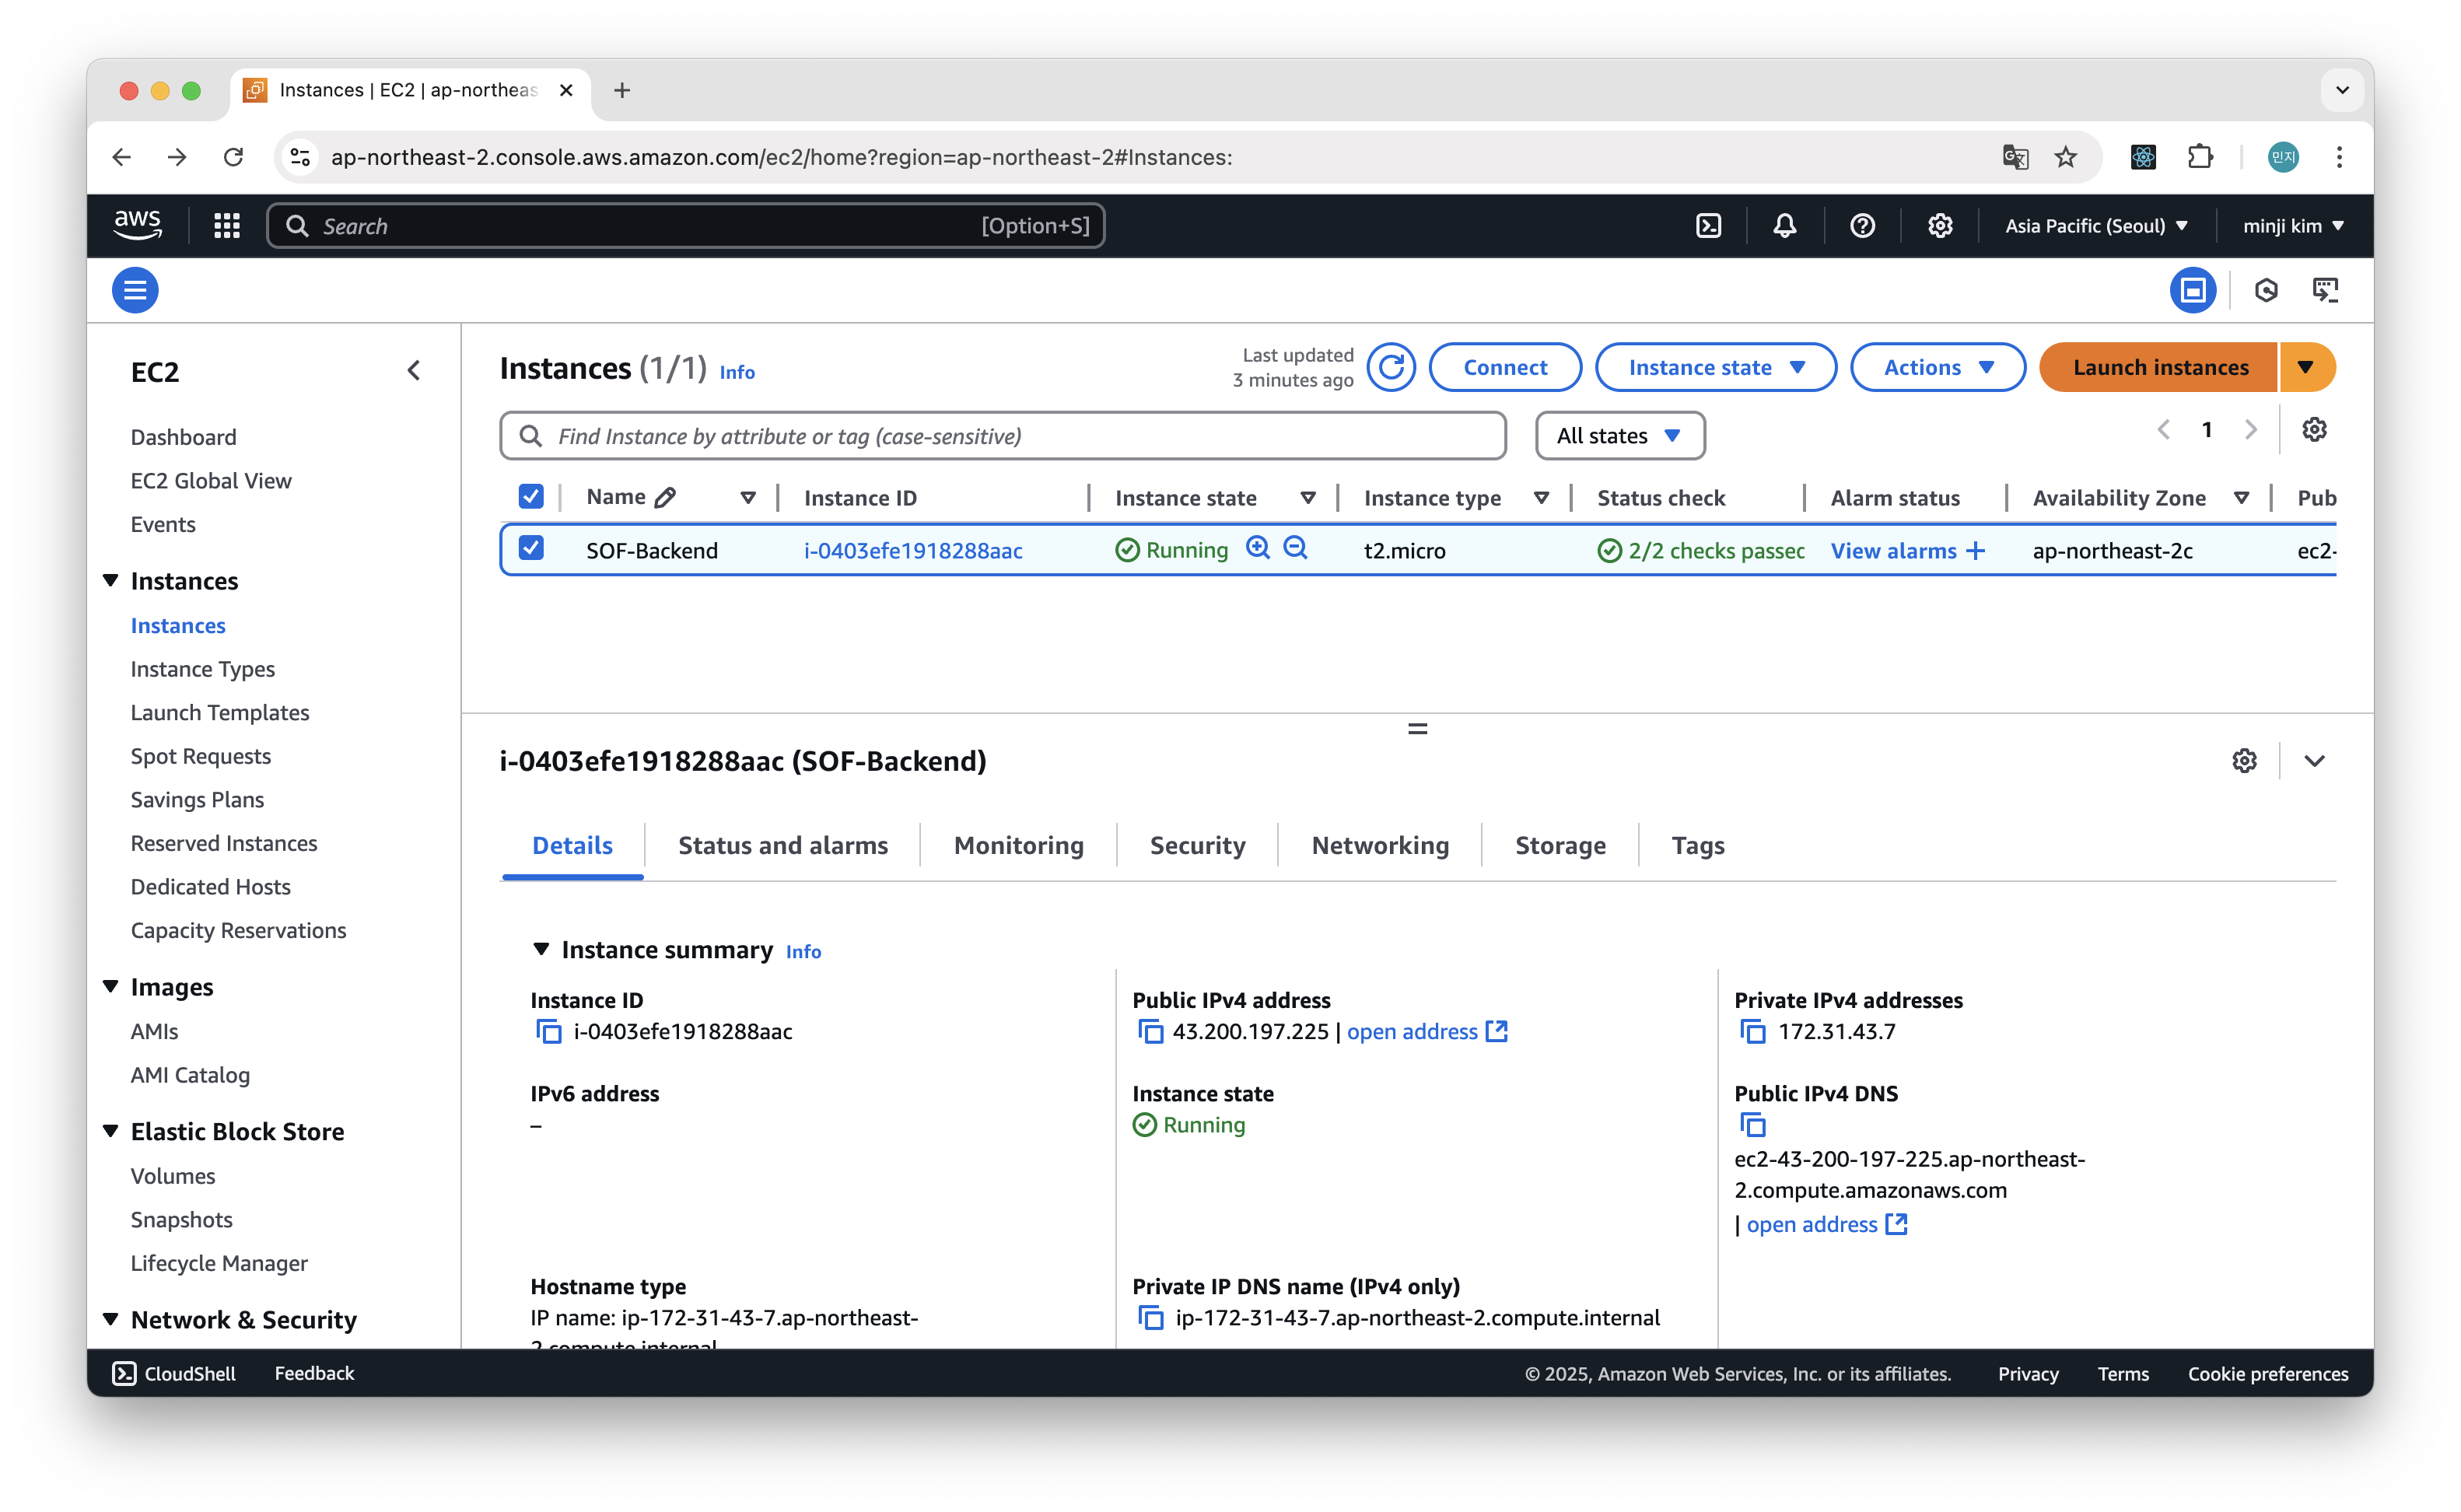The width and height of the screenshot is (2461, 1512).
Task: Open the Networking tab
Action: tap(1380, 845)
